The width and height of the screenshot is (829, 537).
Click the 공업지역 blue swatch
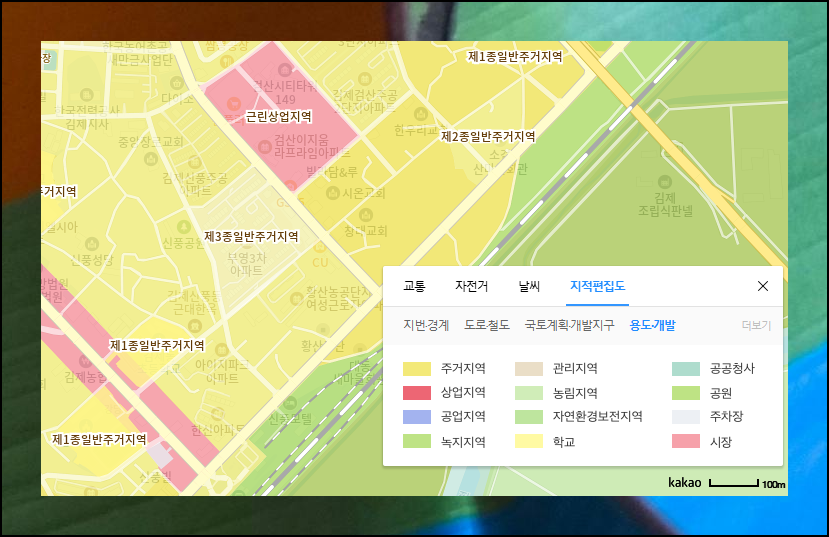417,416
